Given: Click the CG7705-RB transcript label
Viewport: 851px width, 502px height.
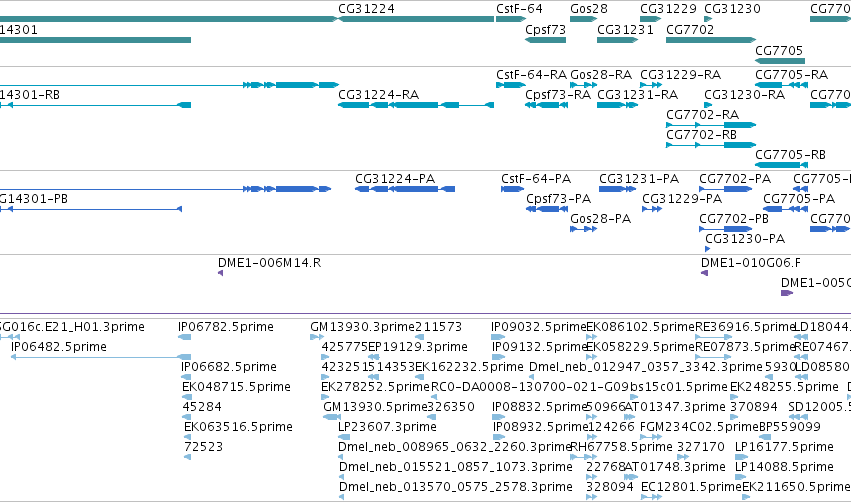Looking at the screenshot, I should click(790, 155).
